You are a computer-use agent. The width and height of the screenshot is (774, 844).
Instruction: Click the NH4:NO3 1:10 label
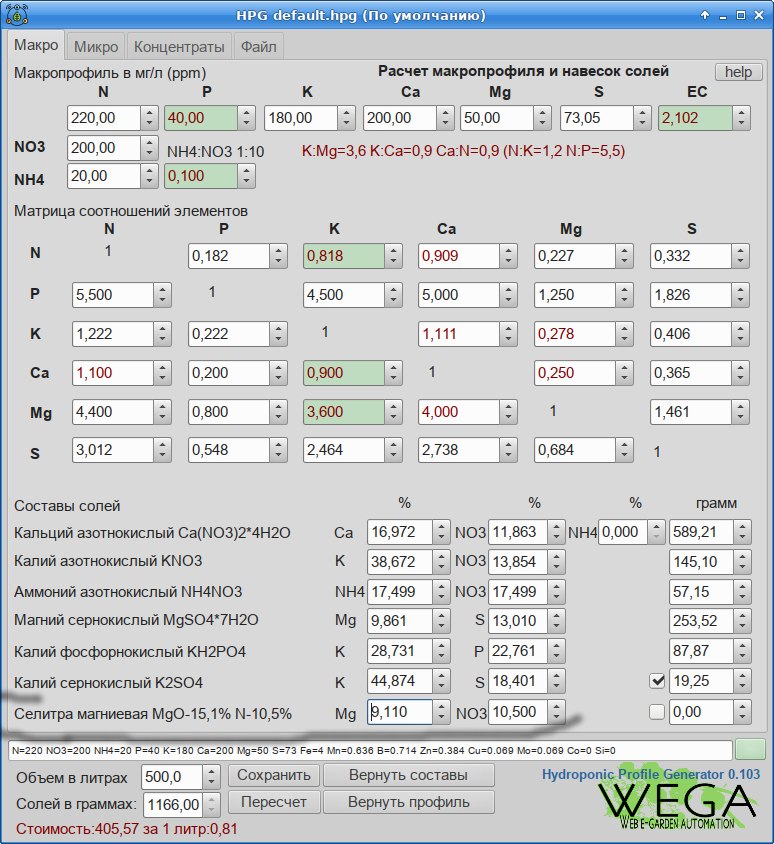[x=215, y=152]
